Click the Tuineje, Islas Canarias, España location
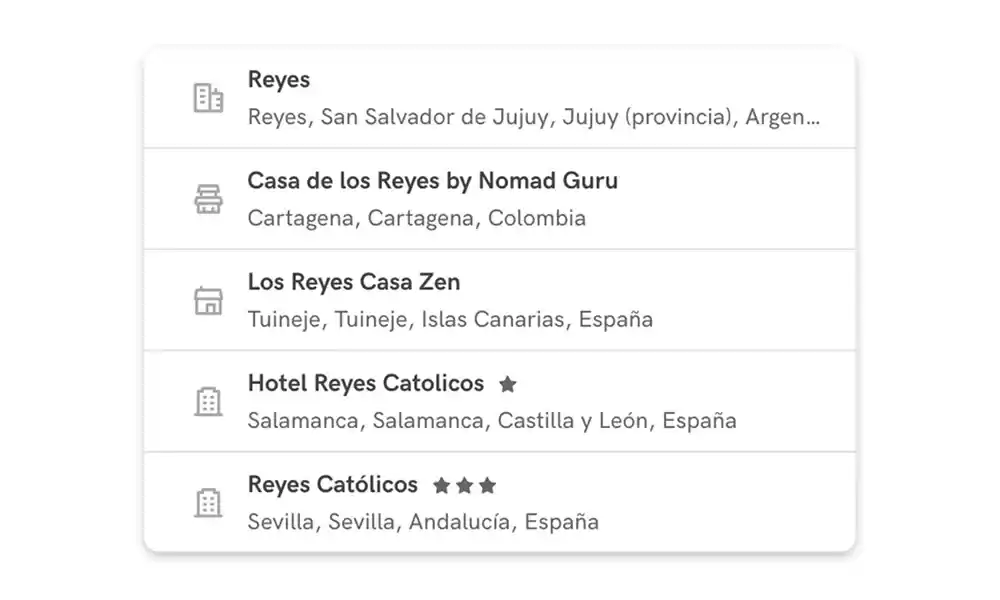 click(450, 320)
